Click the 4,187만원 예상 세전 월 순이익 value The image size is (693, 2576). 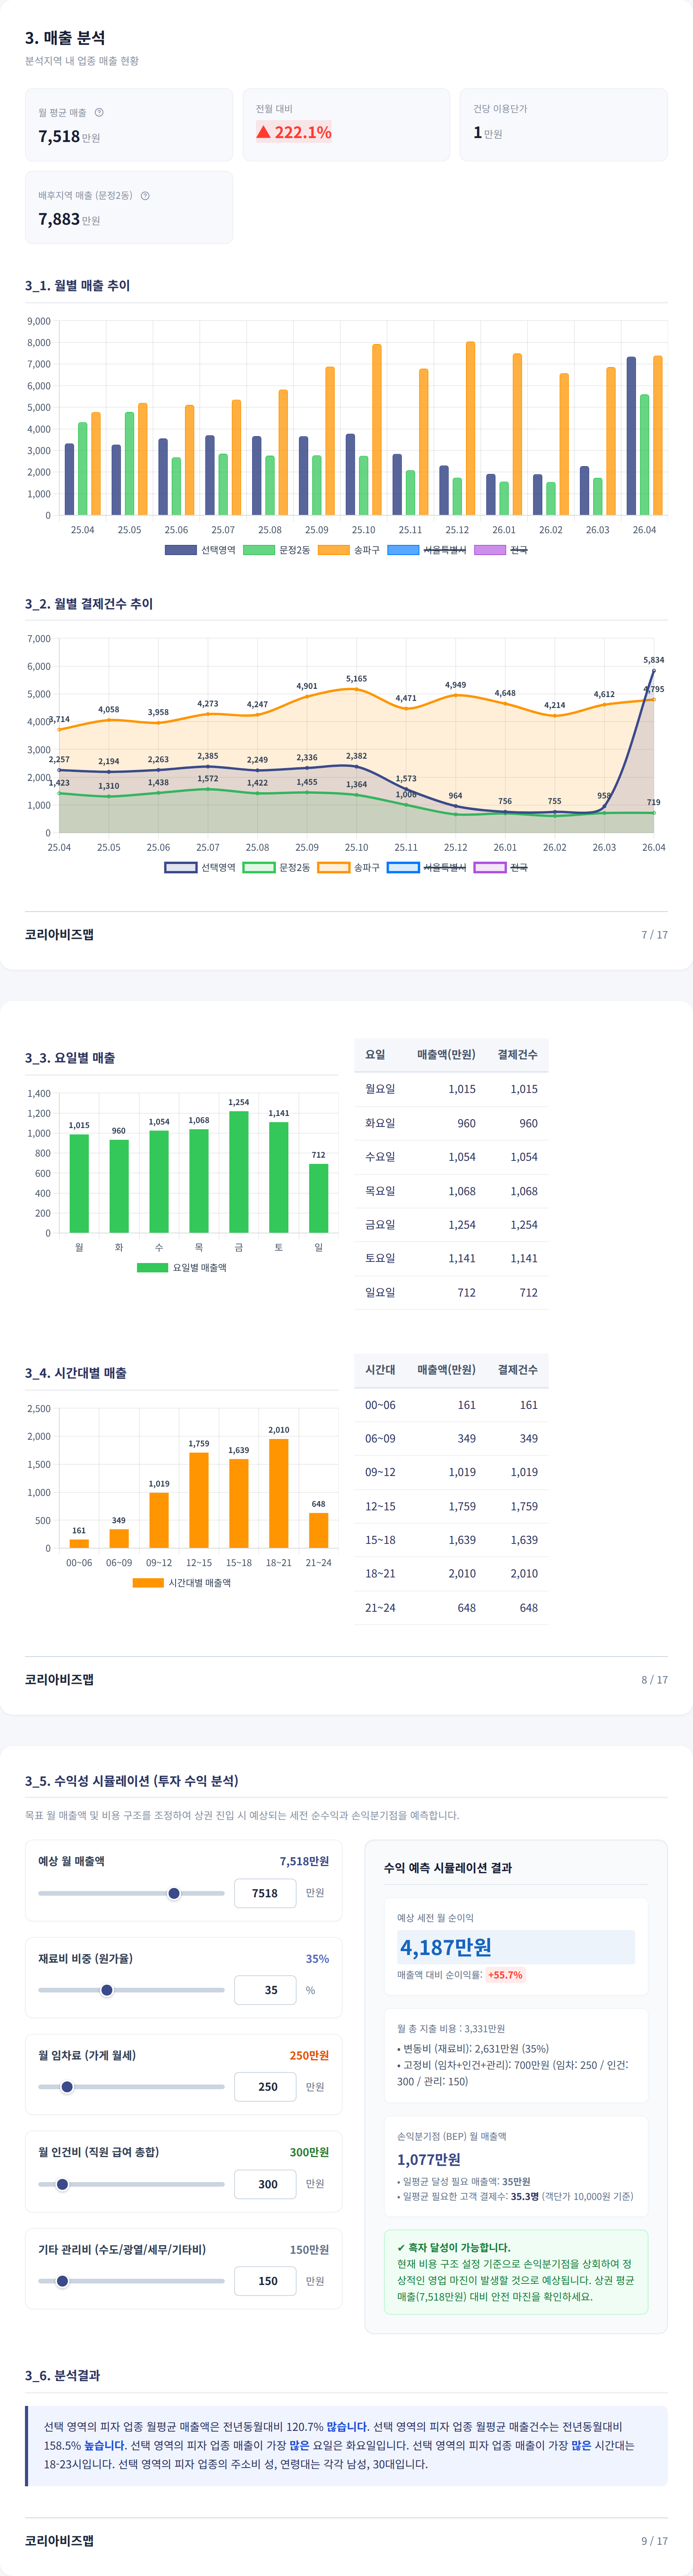coord(446,1947)
